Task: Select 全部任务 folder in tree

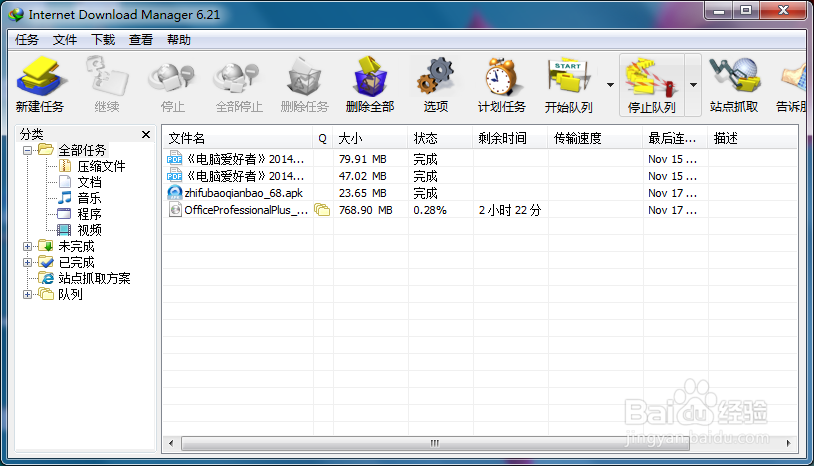Action: tap(82, 150)
